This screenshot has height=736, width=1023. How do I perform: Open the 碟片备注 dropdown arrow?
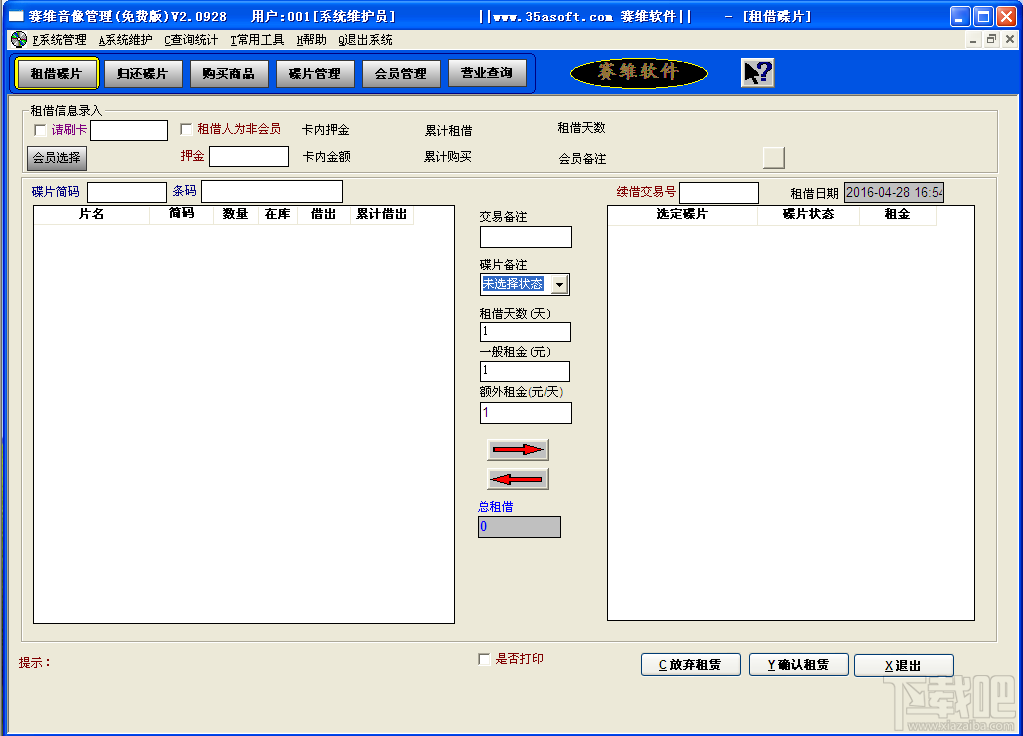559,284
